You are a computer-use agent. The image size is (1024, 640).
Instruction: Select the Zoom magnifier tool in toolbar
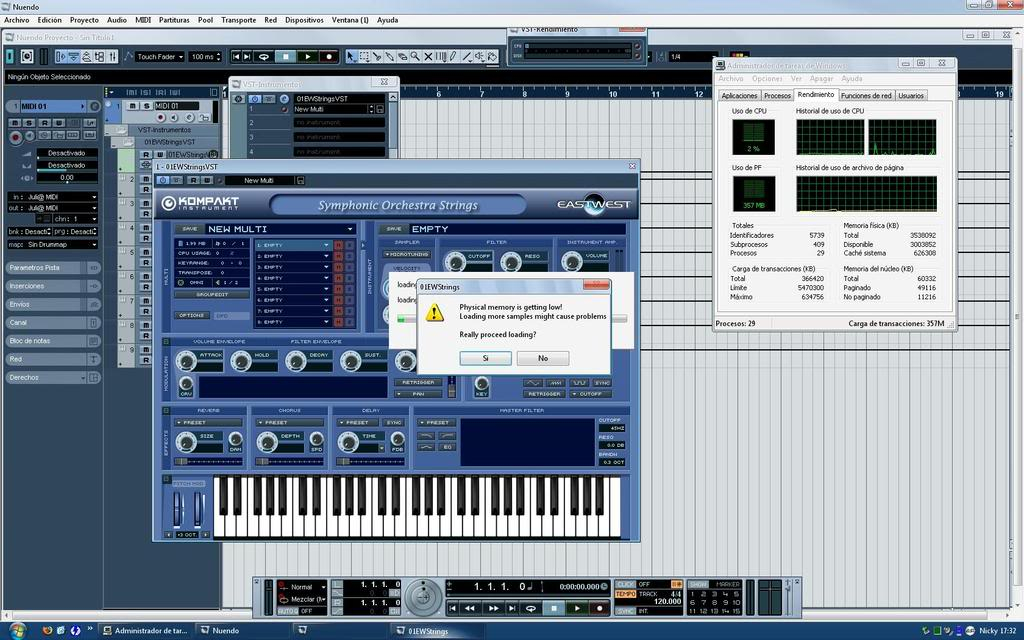click(415, 57)
